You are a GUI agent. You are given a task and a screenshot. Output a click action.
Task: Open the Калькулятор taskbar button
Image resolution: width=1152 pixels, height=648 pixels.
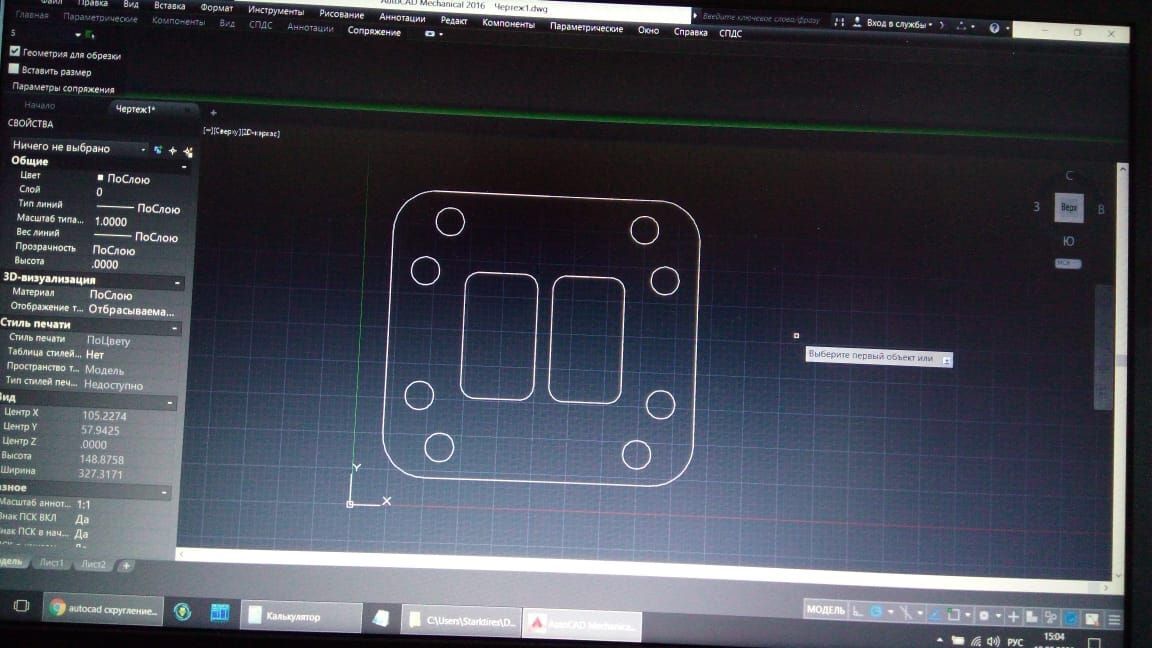[x=300, y=616]
